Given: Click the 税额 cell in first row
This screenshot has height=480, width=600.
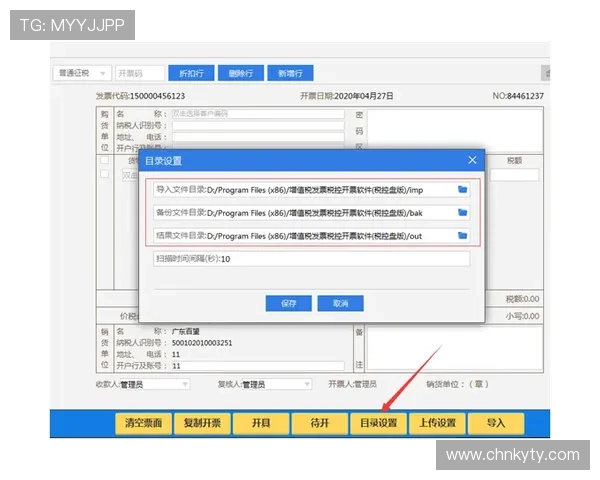Looking at the screenshot, I should coord(514,175).
